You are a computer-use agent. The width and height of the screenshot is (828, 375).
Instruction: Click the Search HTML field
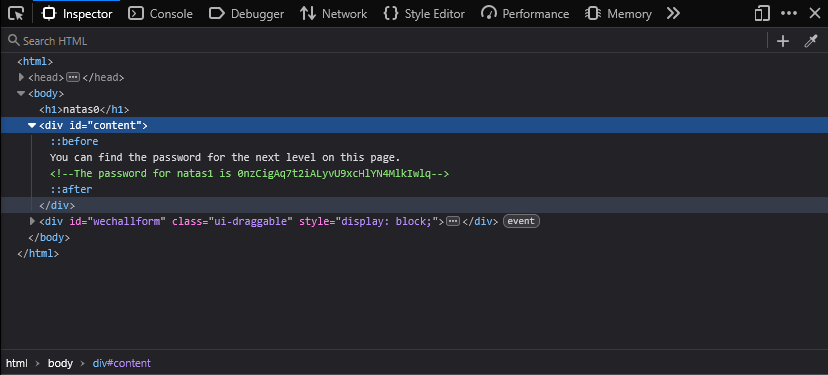coord(385,41)
